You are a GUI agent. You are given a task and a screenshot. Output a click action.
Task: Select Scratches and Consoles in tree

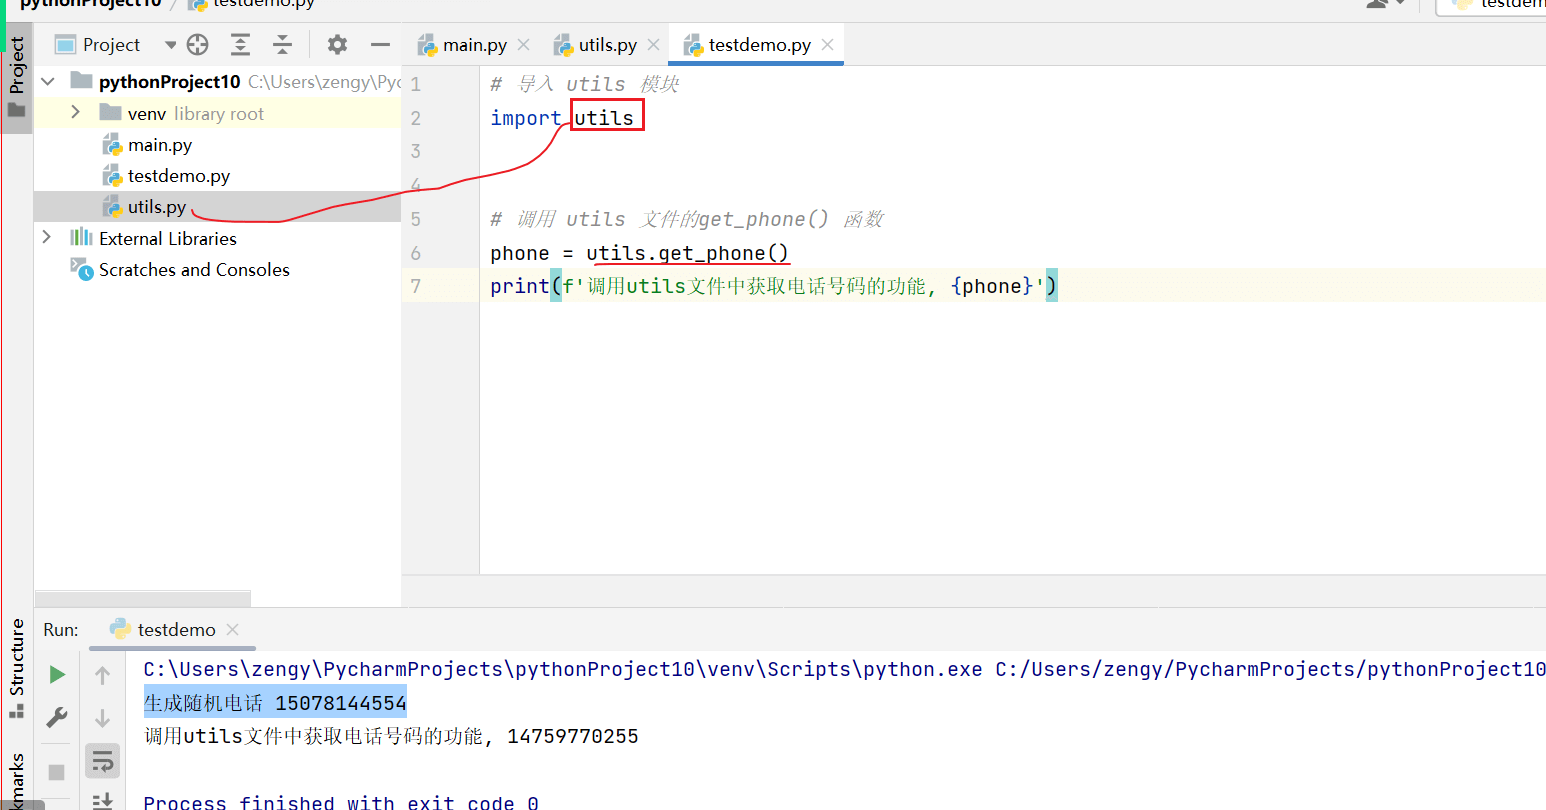click(x=180, y=270)
